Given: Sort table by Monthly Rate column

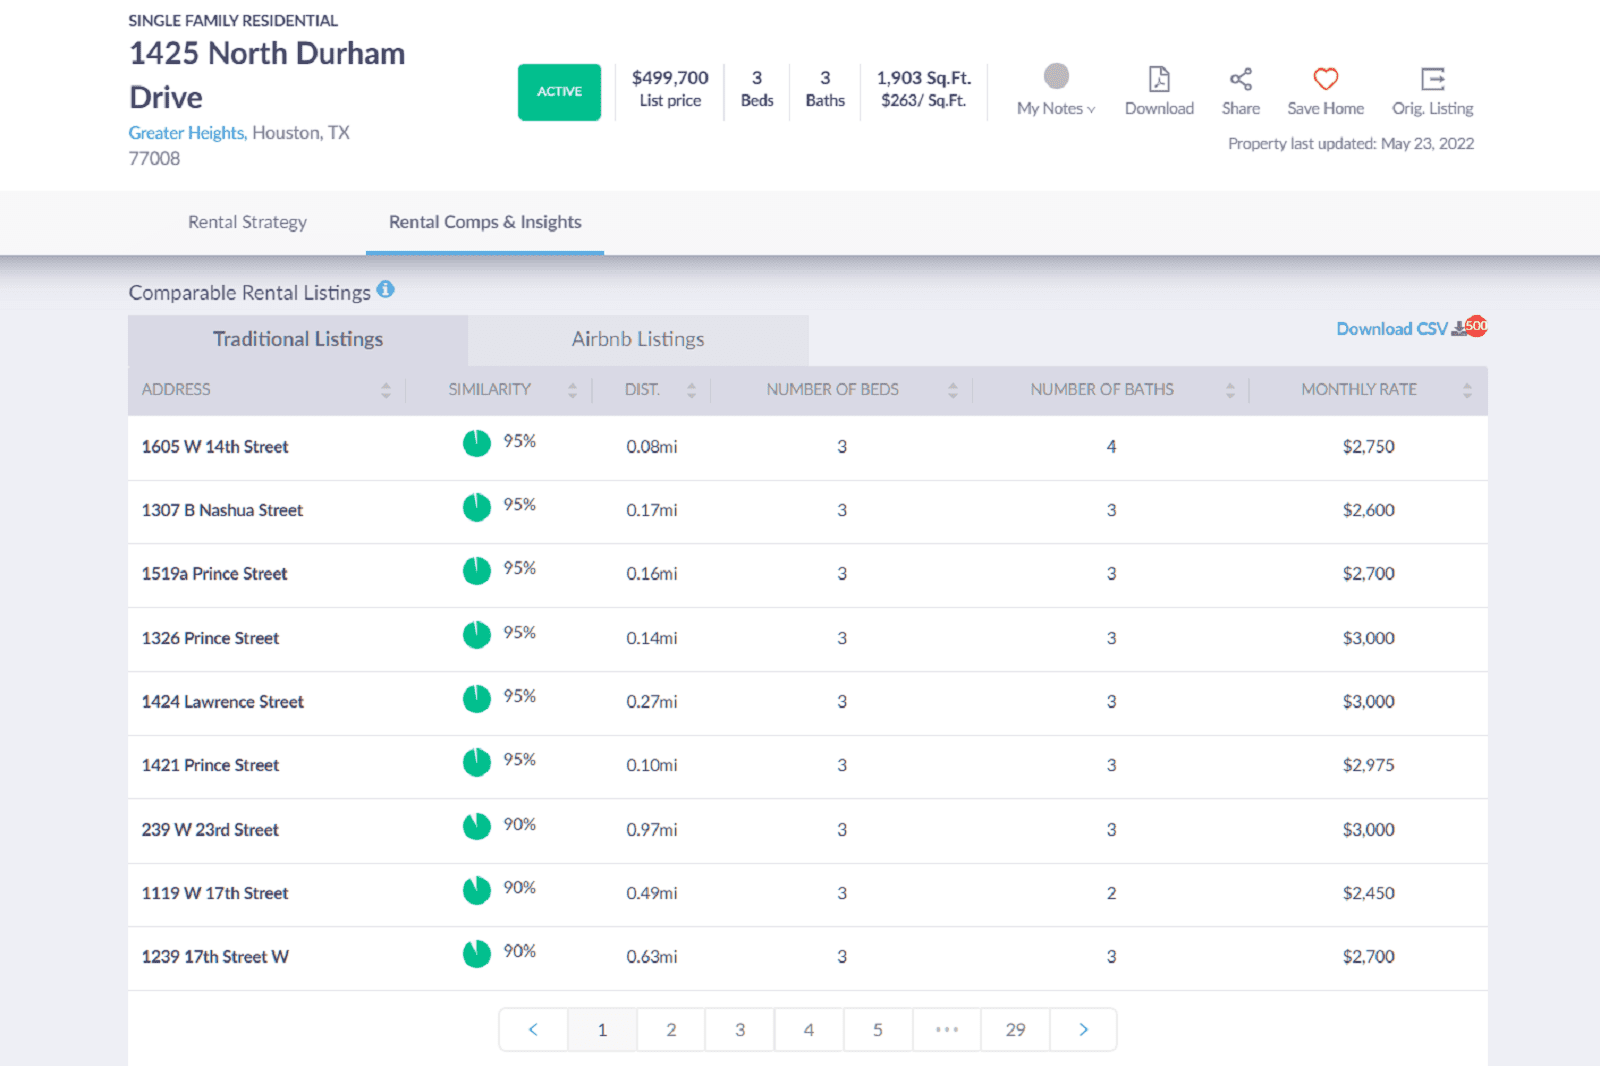Looking at the screenshot, I should pyautogui.click(x=1466, y=390).
